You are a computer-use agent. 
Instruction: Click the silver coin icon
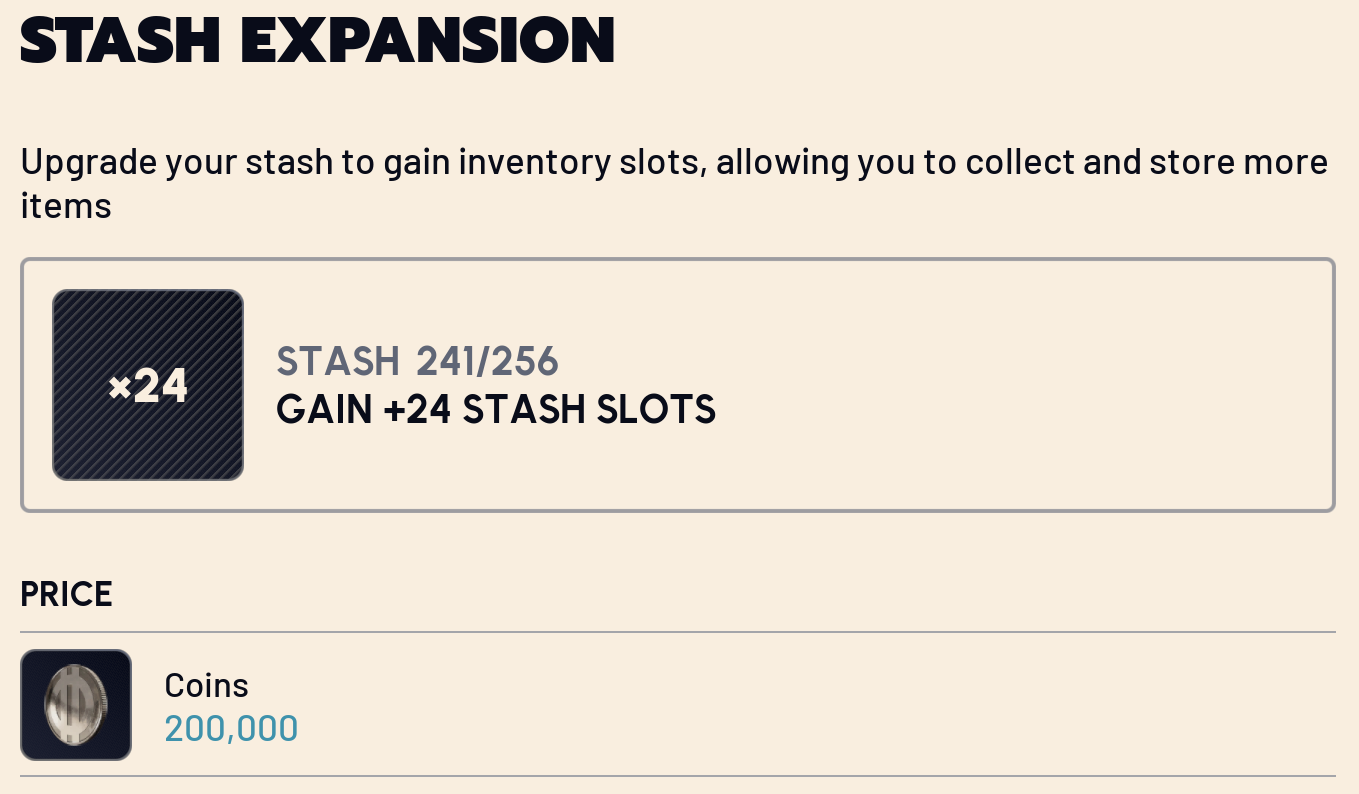pyautogui.click(x=75, y=705)
